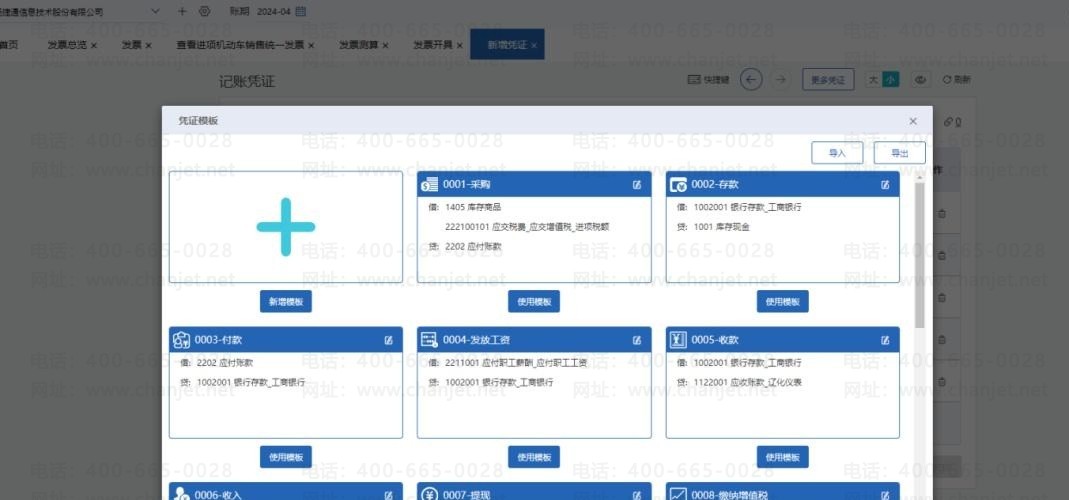Click the 更多凭证 button
1069x500 pixels.
coord(828,80)
